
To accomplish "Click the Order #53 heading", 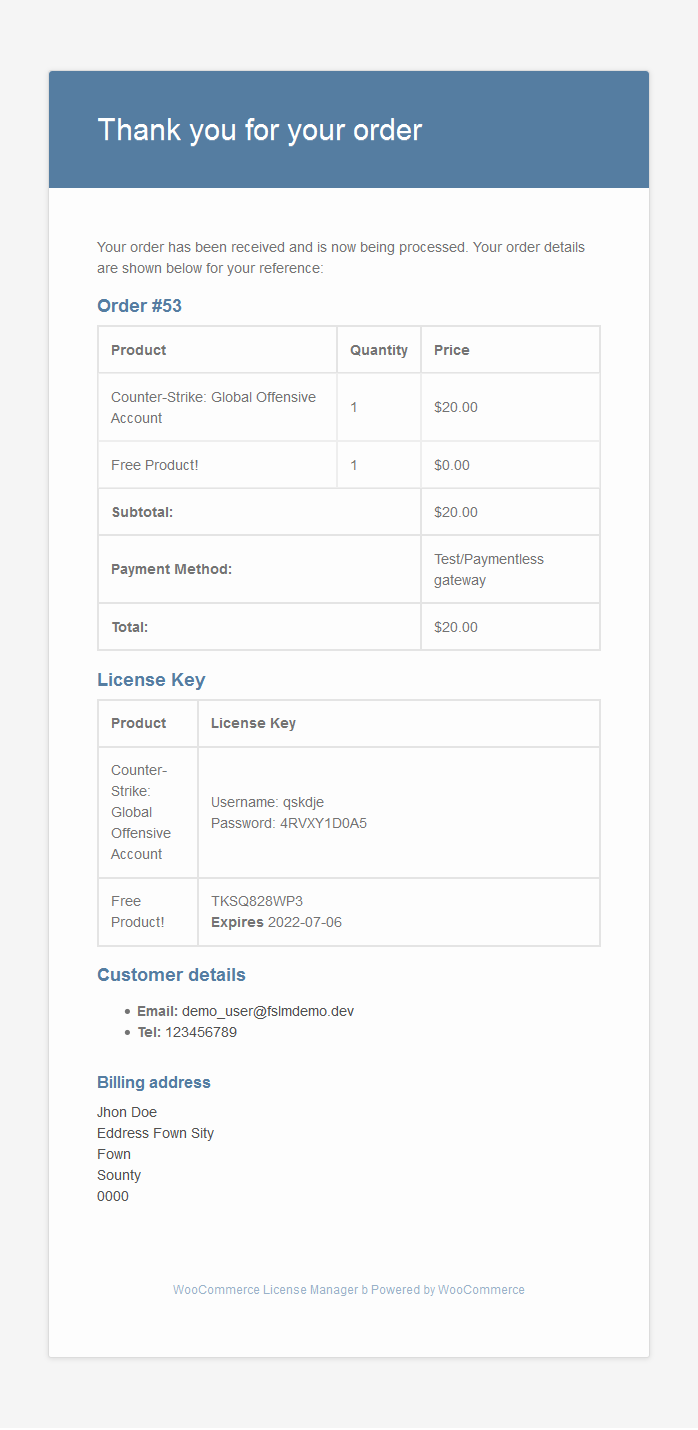I will coord(139,306).
